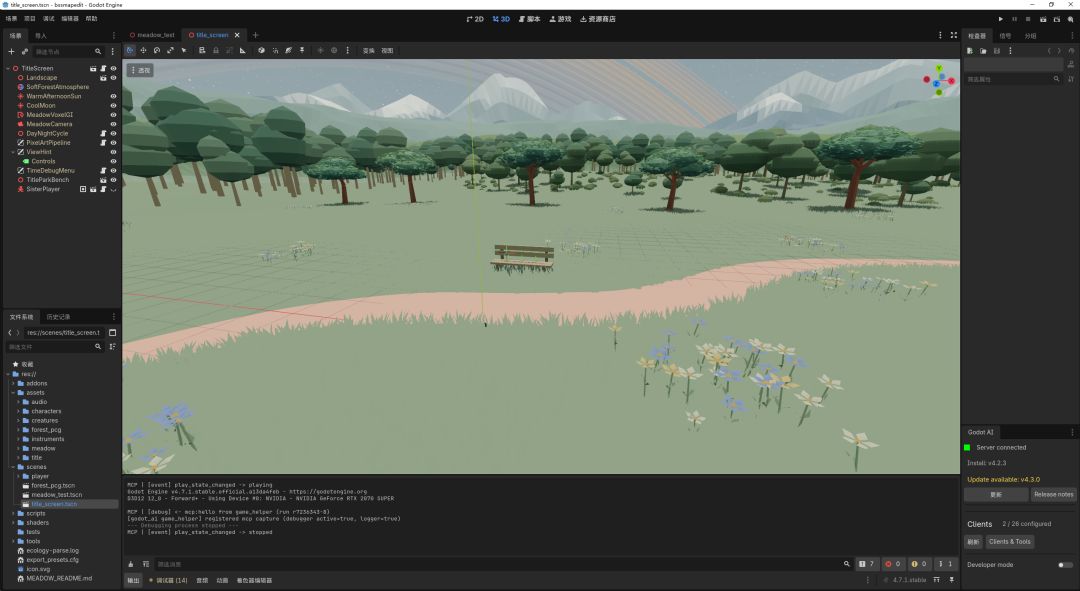
Task: Select forest_pcg.tscn in the file tree
Action: tap(53, 486)
